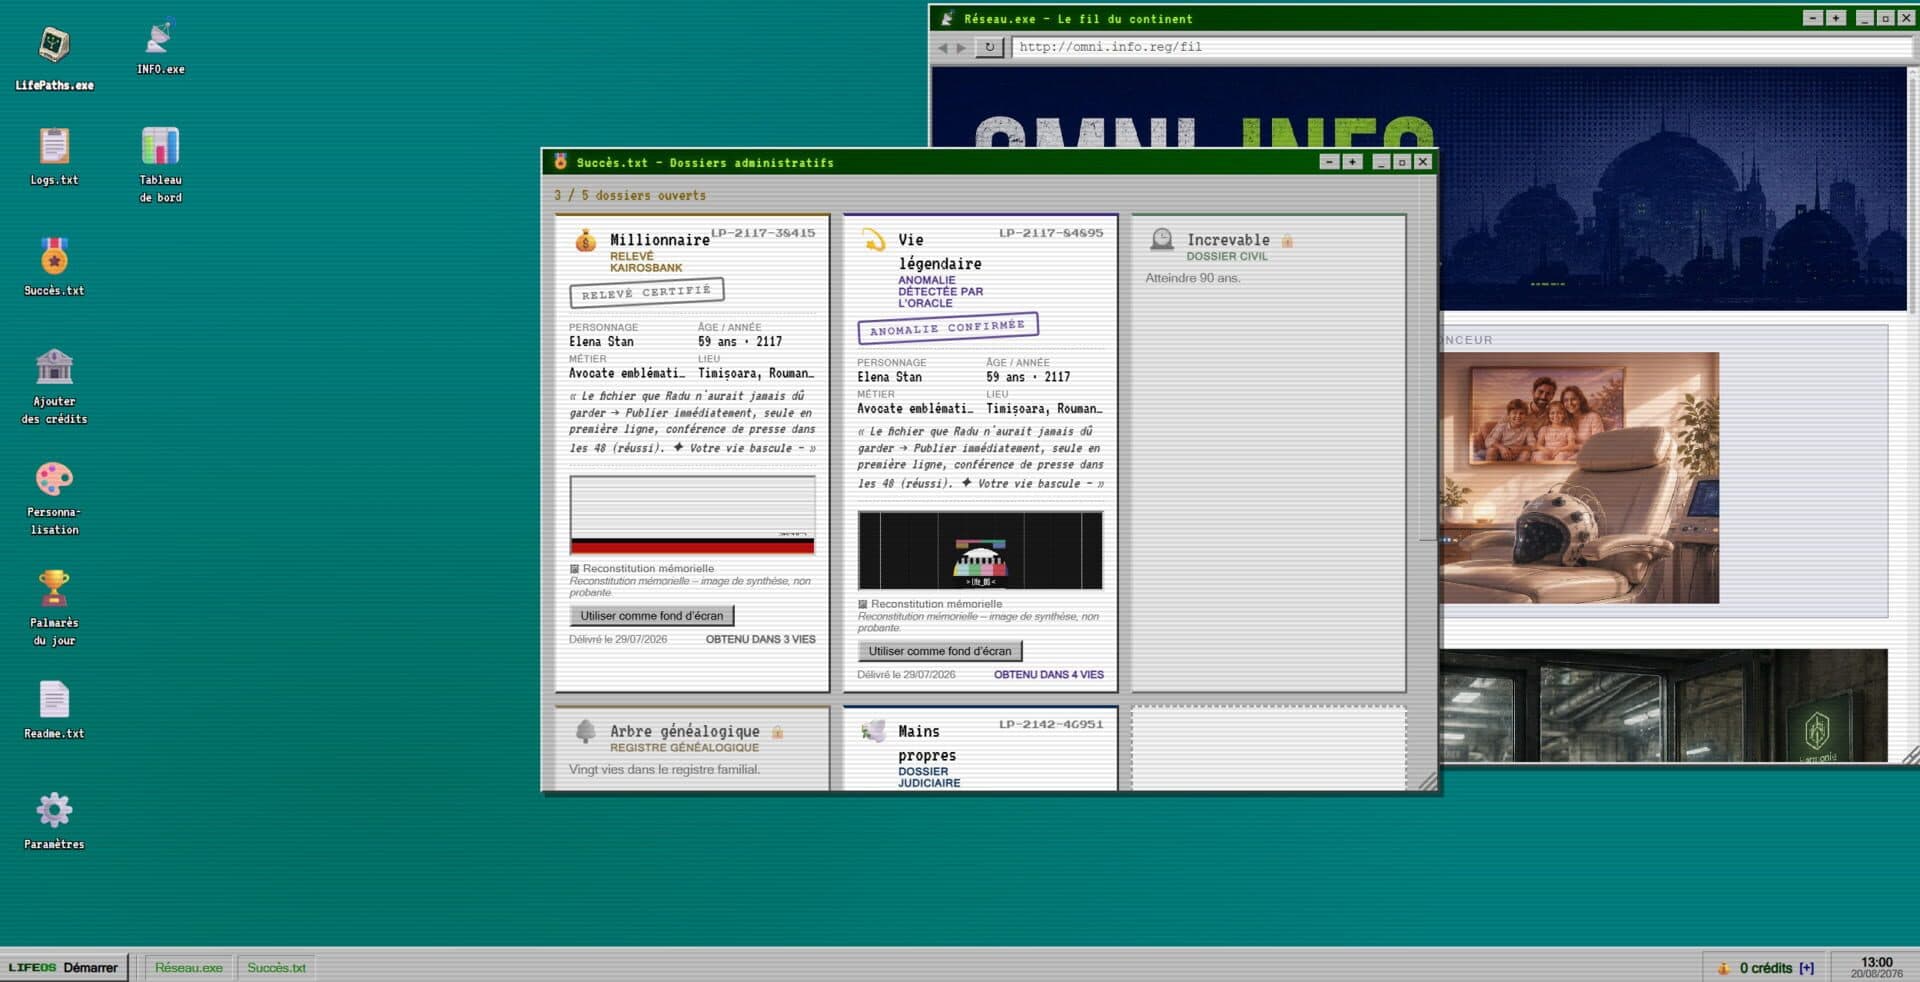Open the LifePaths.exe desktop icon
Screen dimensions: 1920x982
54,58
